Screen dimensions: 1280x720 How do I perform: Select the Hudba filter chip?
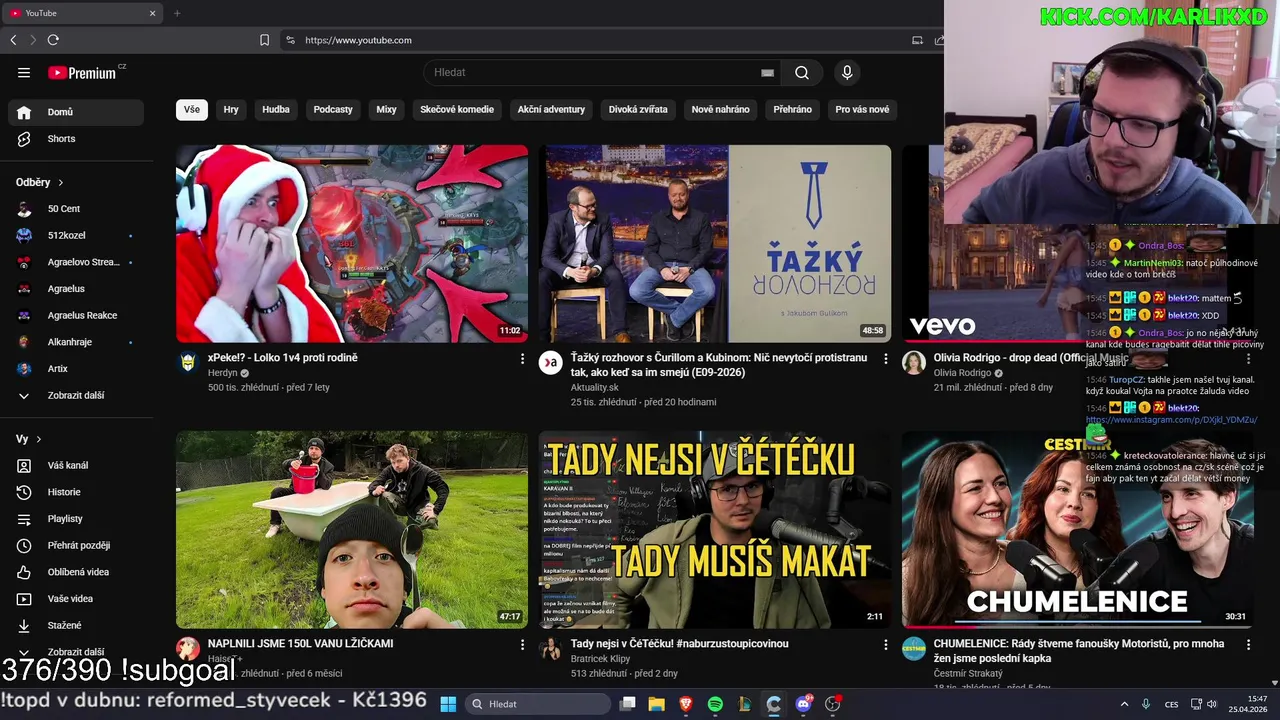coord(276,109)
